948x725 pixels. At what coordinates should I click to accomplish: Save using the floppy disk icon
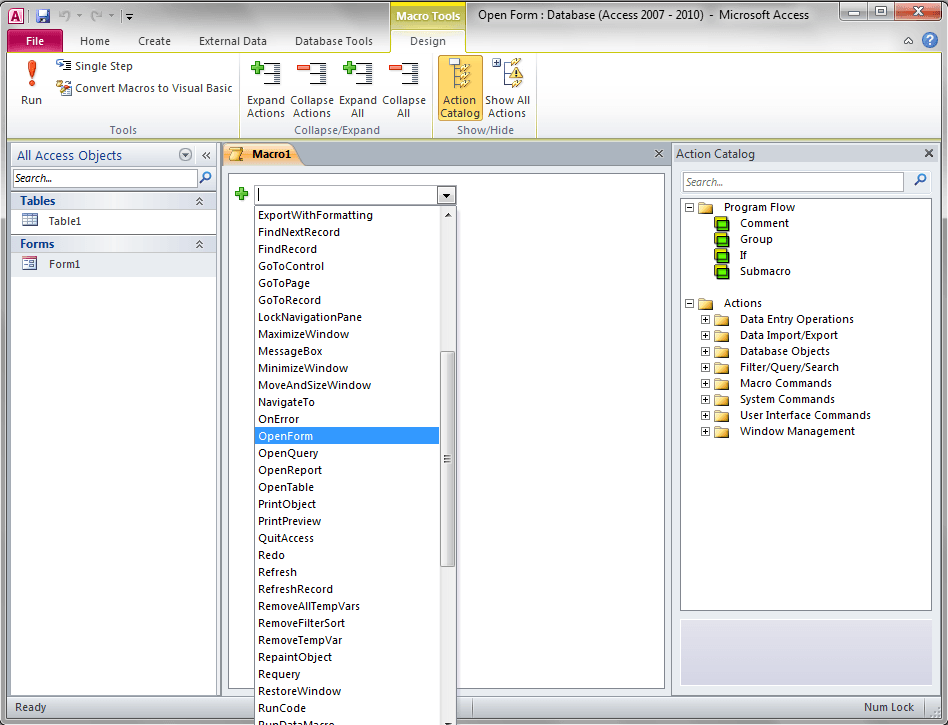click(x=42, y=16)
